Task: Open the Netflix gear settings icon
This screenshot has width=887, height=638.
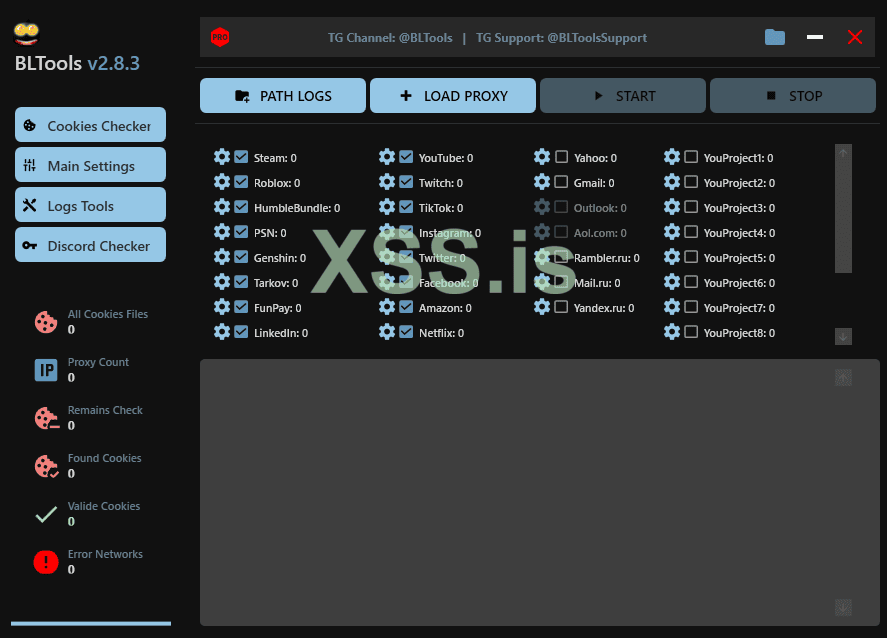Action: click(387, 332)
